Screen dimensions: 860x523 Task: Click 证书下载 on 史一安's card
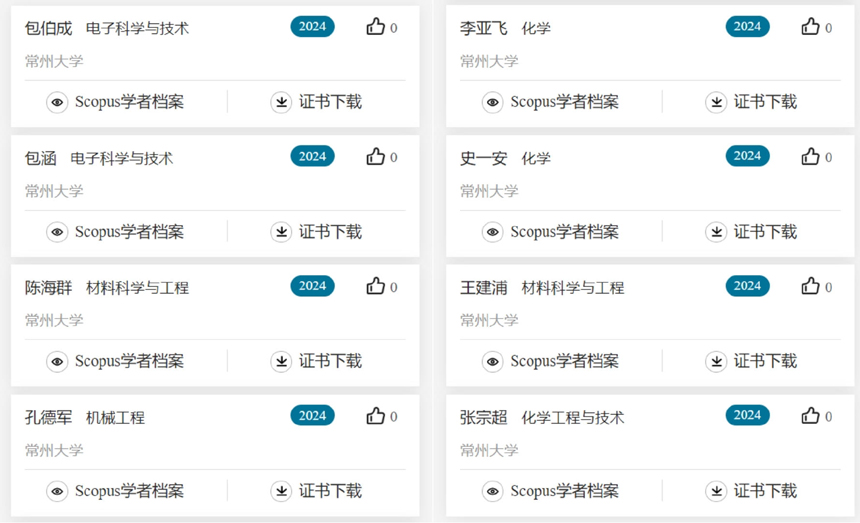pos(765,232)
